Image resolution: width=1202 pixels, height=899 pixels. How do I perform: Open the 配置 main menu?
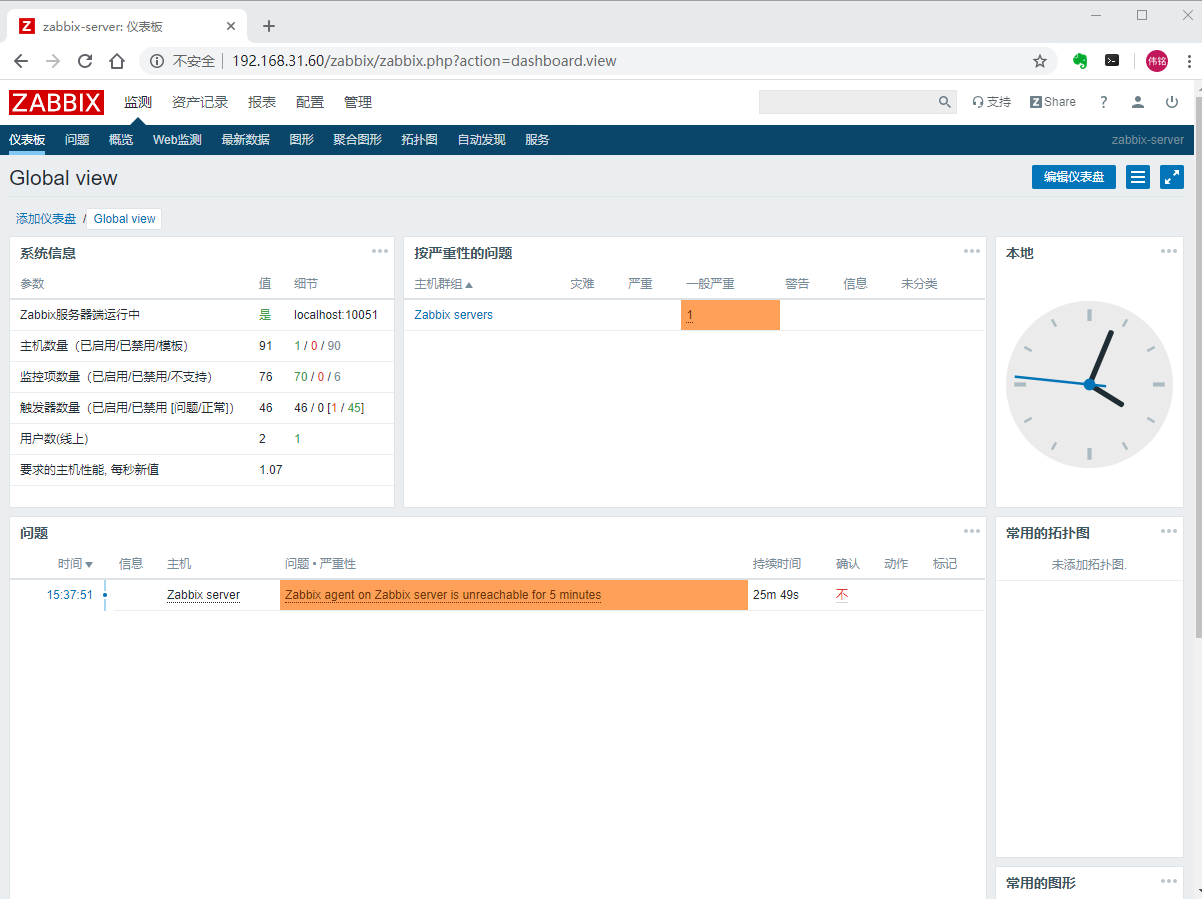310,102
